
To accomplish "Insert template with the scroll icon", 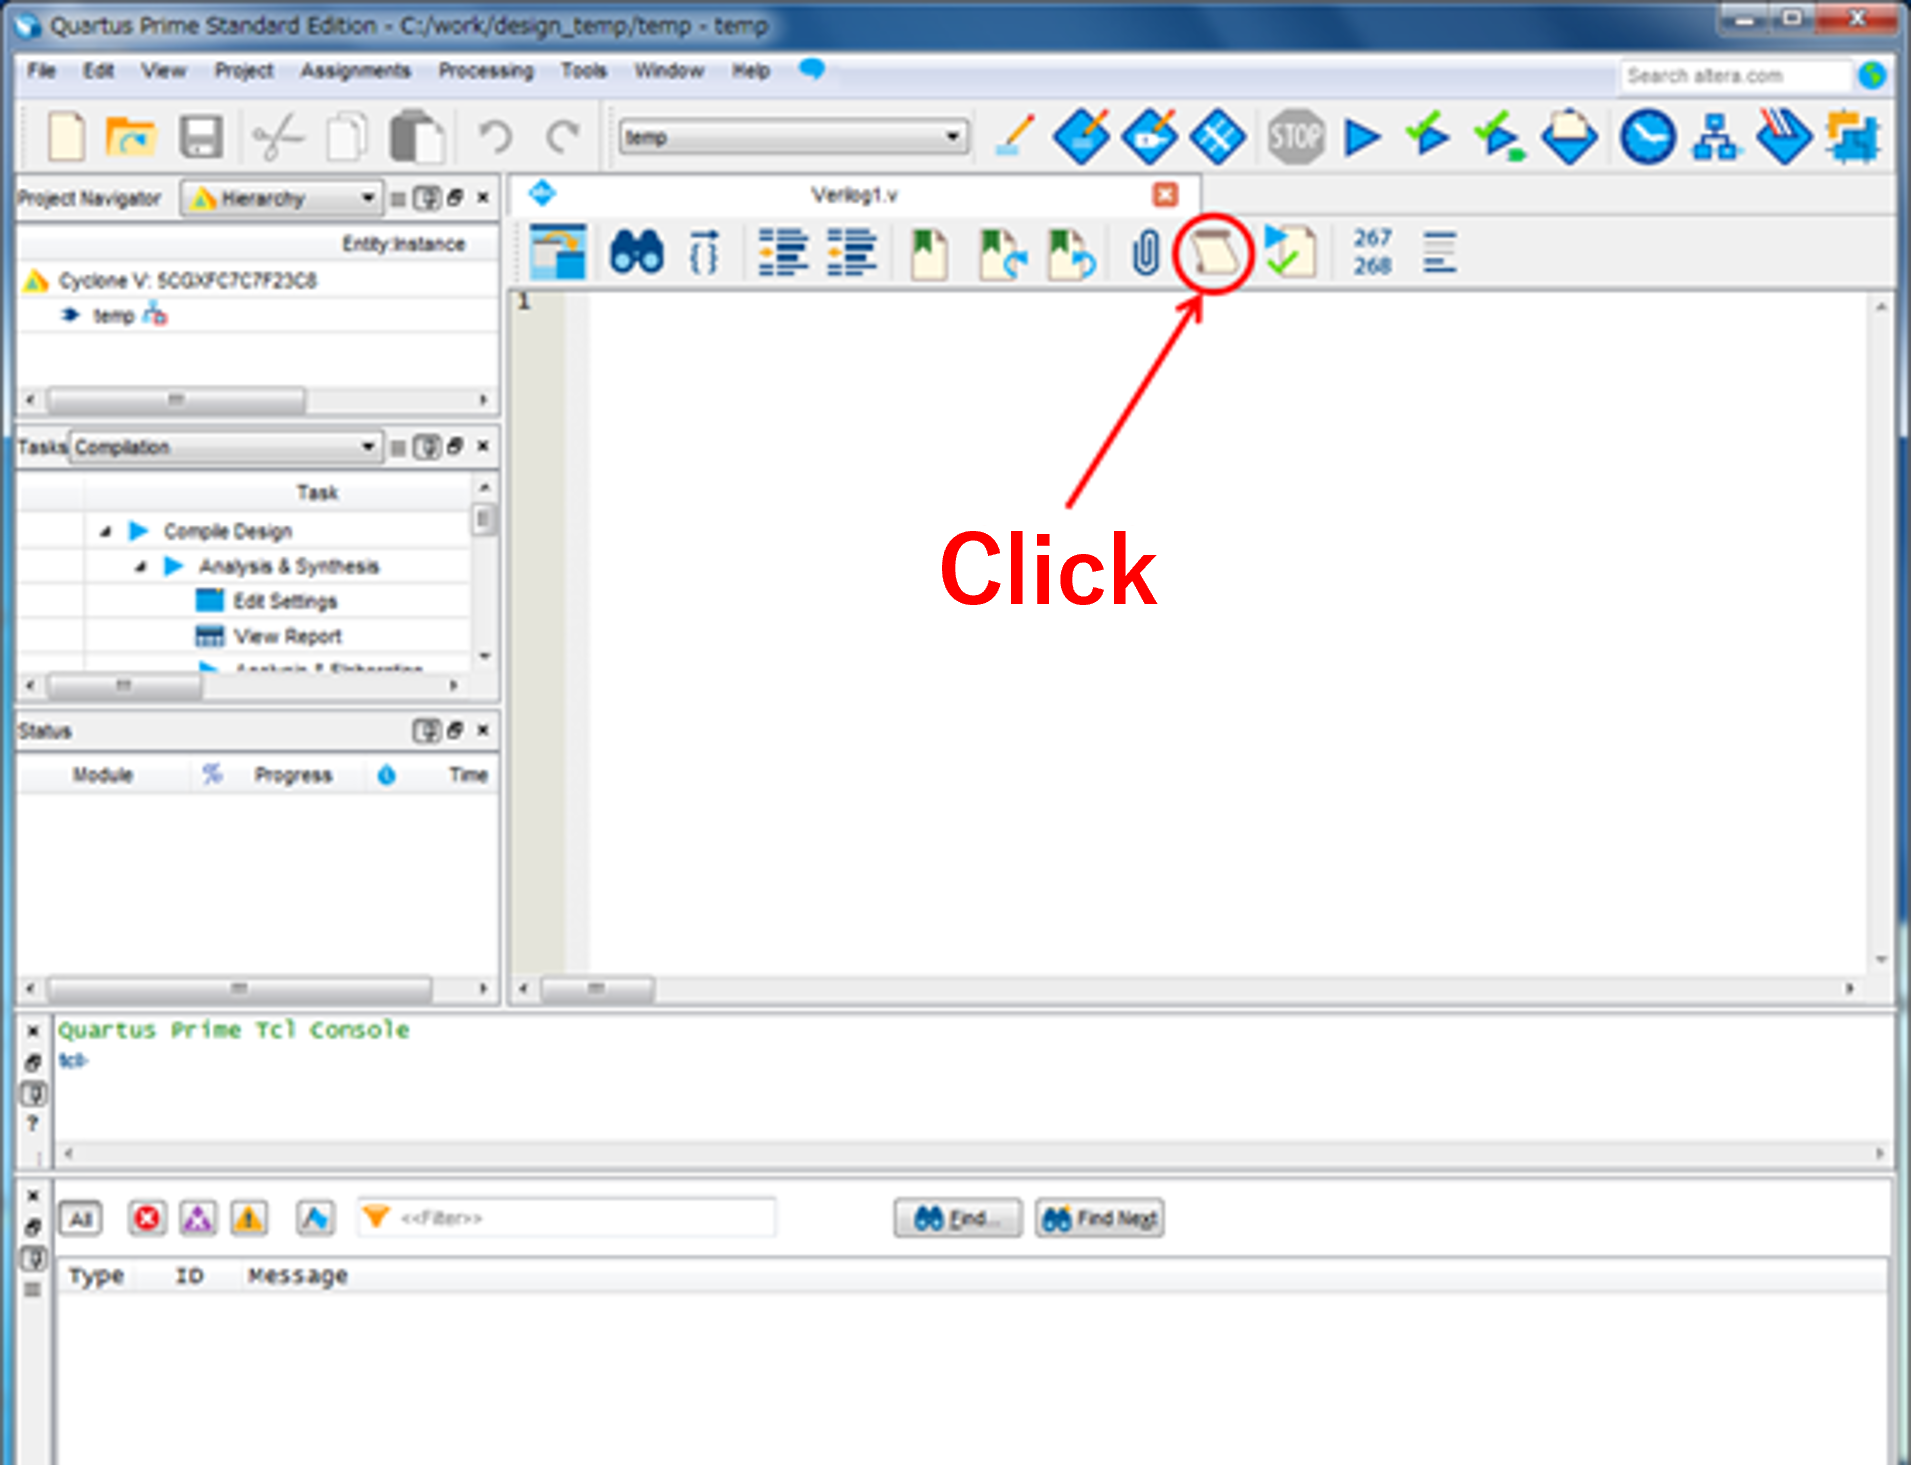I will tap(1213, 253).
